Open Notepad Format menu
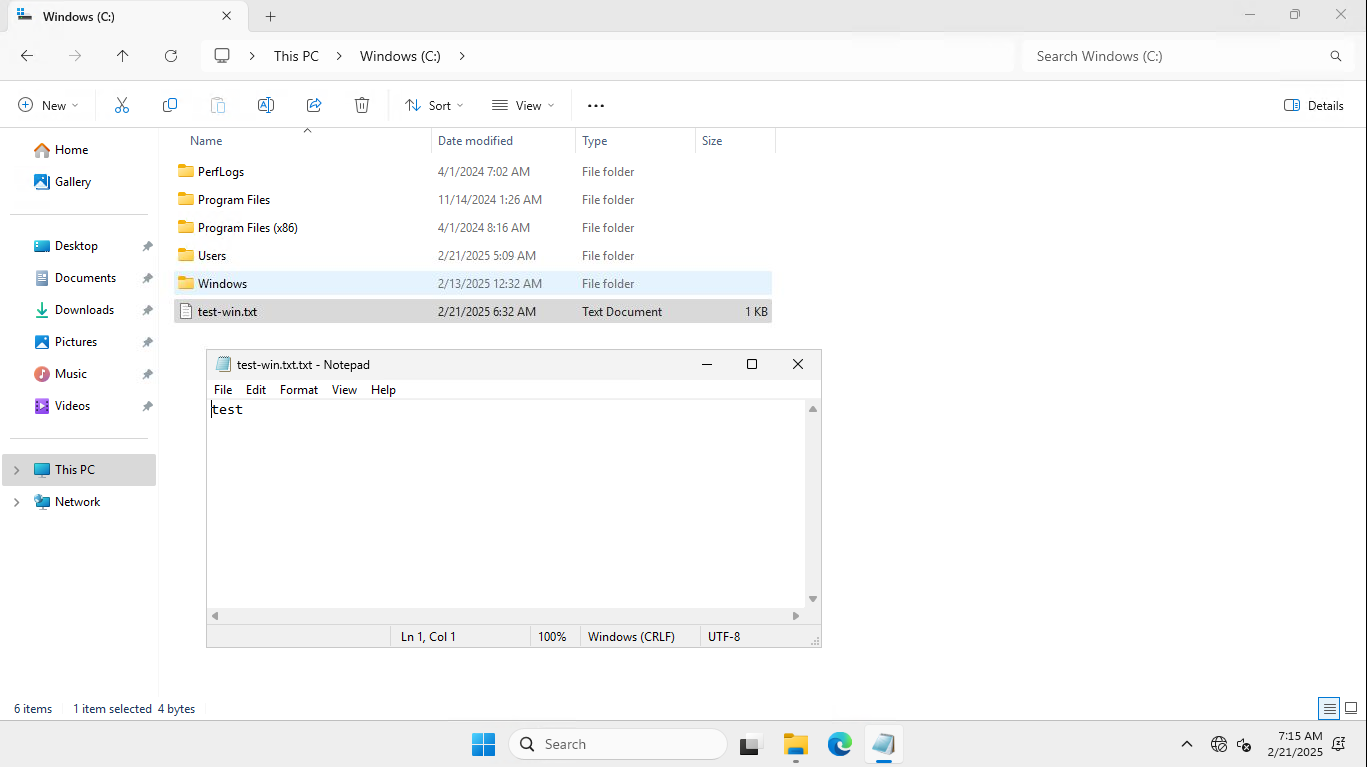The height and width of the screenshot is (767, 1367). coord(299,390)
